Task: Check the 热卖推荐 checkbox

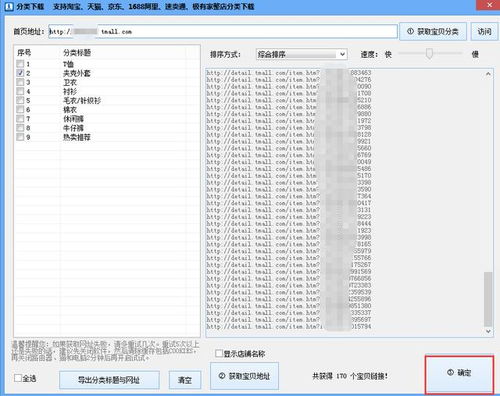Action: 20,137
